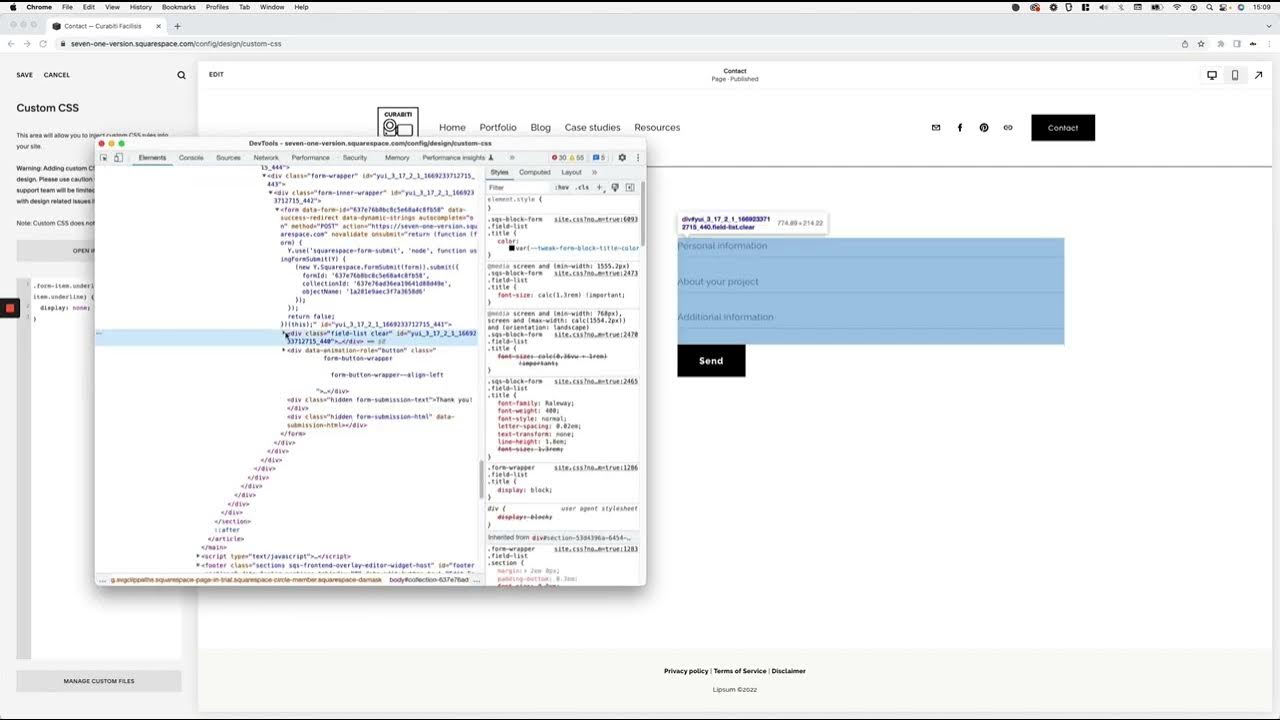The image size is (1280, 720).
Task: Toggle the .cls element classes button
Action: [582, 187]
